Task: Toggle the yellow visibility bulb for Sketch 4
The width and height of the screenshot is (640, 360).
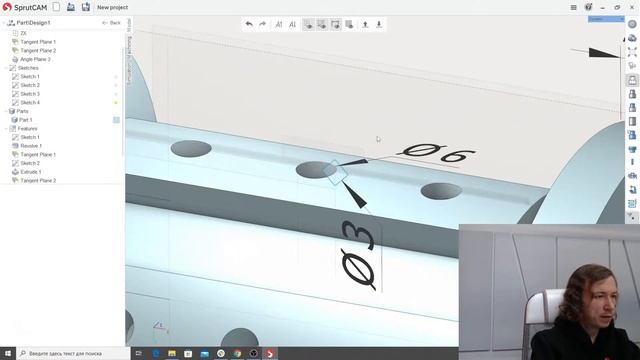Action: tap(116, 103)
